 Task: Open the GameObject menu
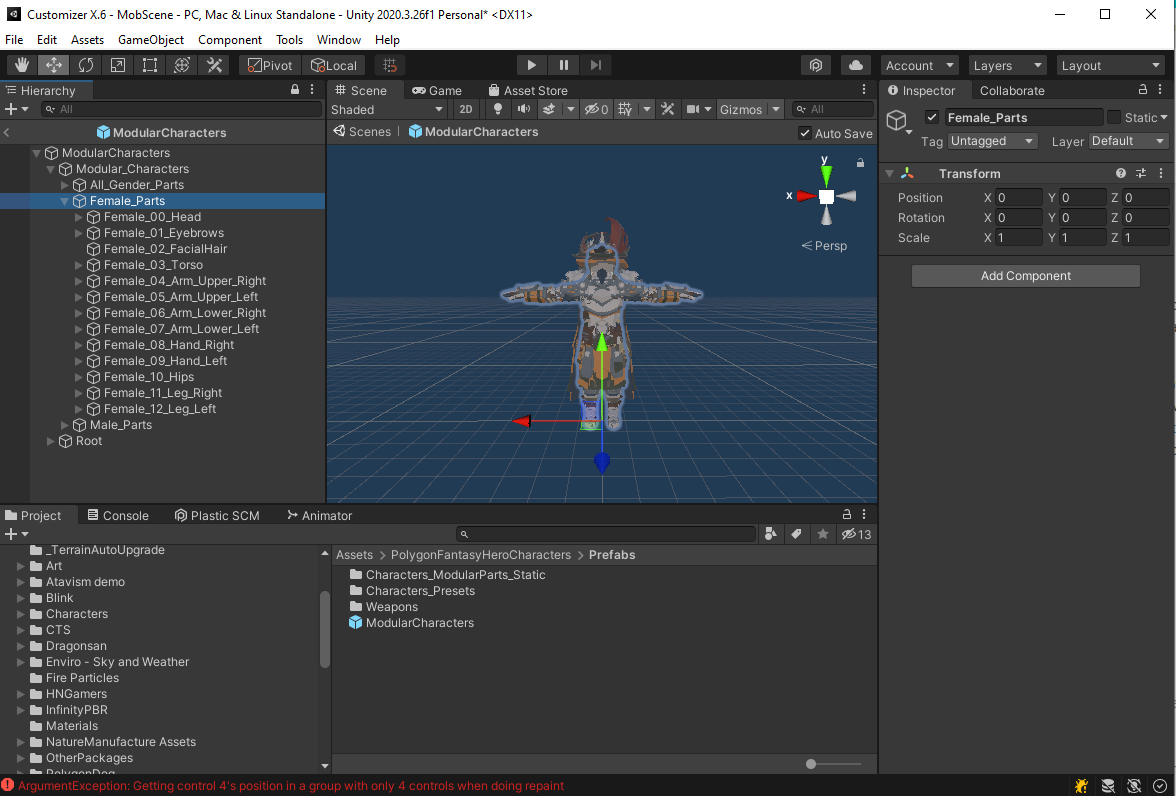tap(151, 40)
